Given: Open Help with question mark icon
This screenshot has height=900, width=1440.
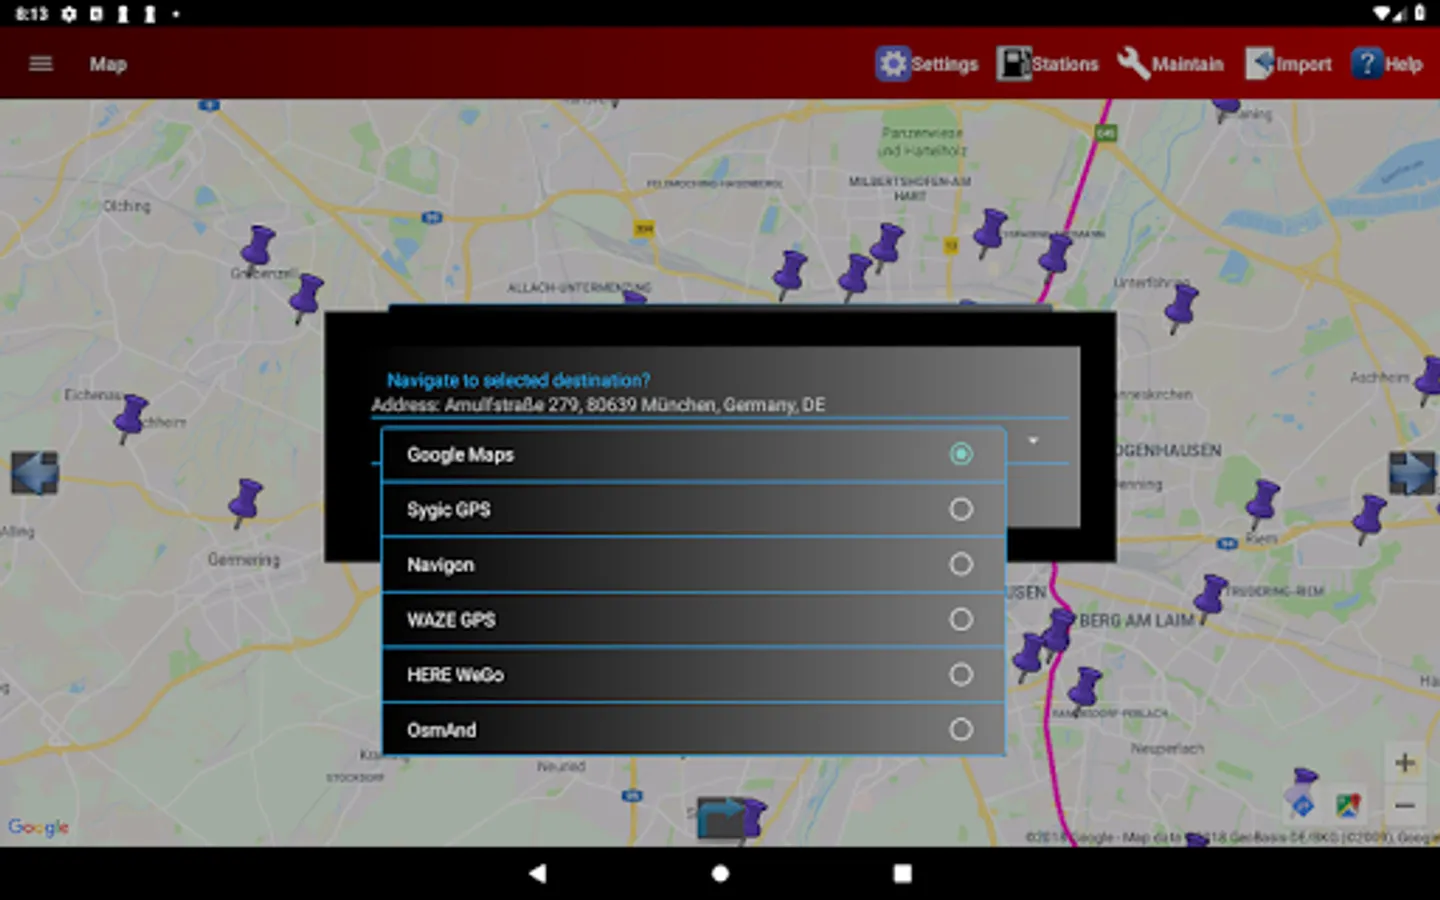Looking at the screenshot, I should (x=1386, y=64).
